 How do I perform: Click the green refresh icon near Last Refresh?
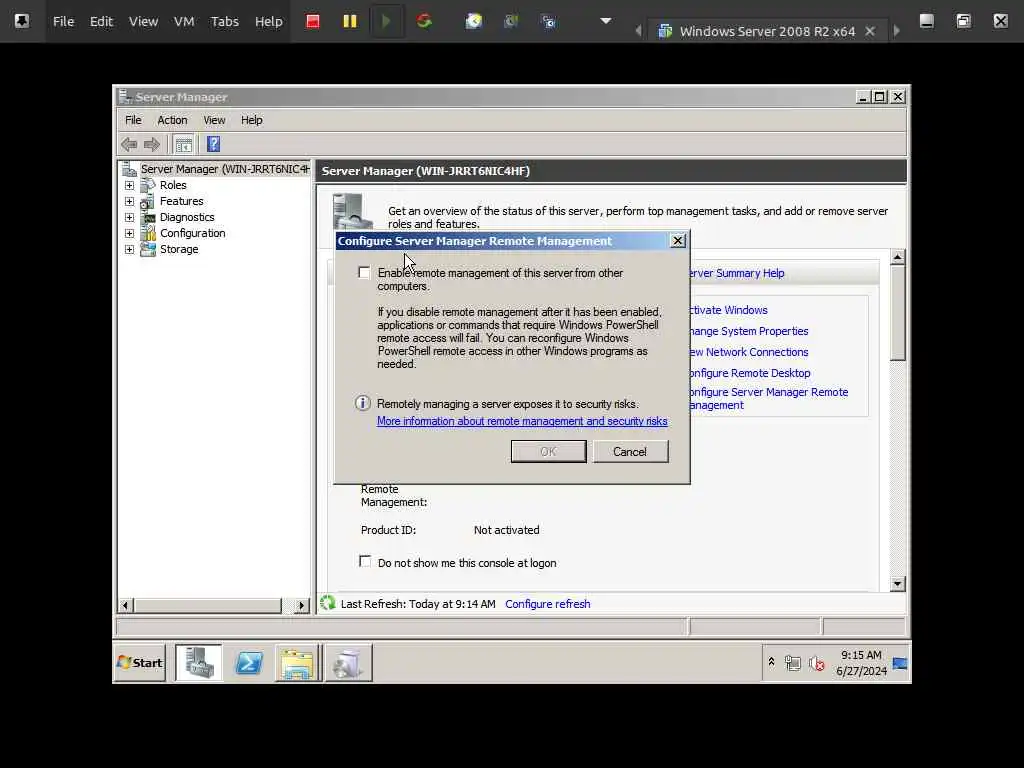328,603
